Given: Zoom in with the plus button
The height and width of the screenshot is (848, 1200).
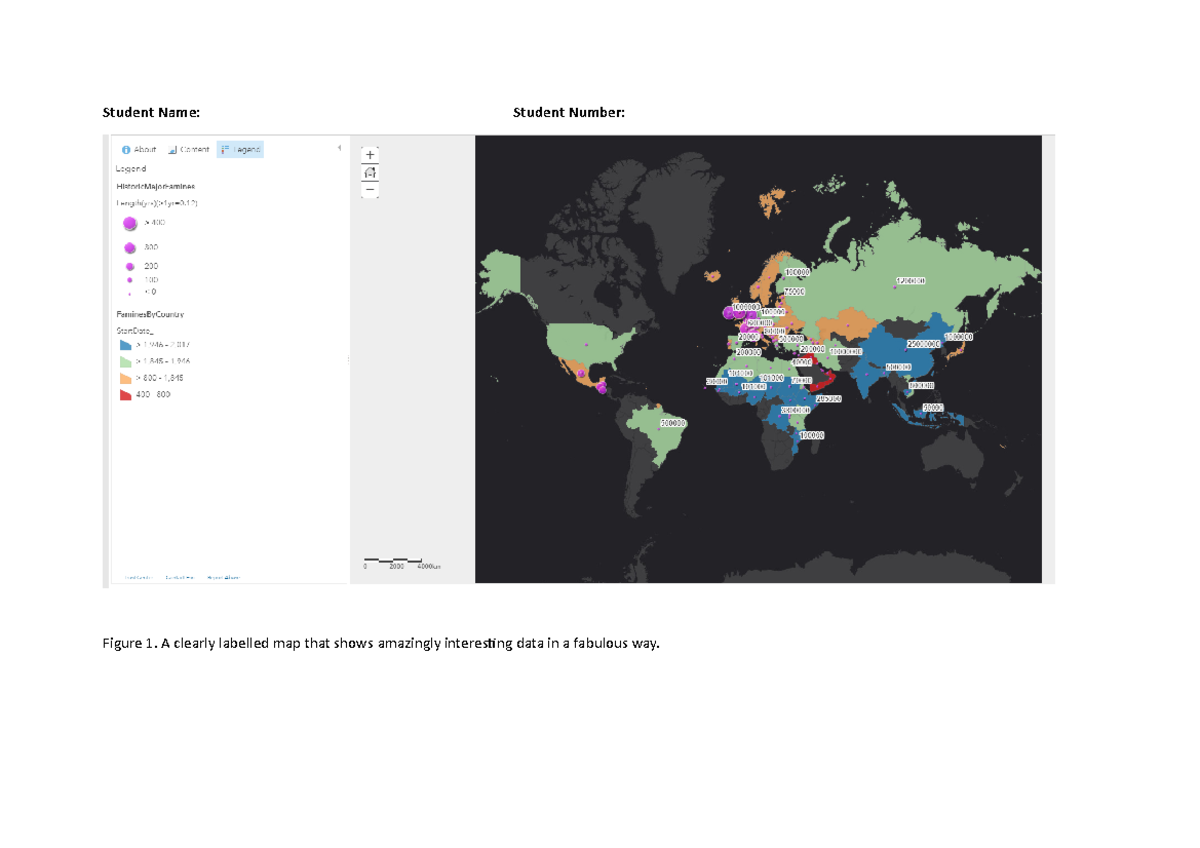Looking at the screenshot, I should [370, 155].
